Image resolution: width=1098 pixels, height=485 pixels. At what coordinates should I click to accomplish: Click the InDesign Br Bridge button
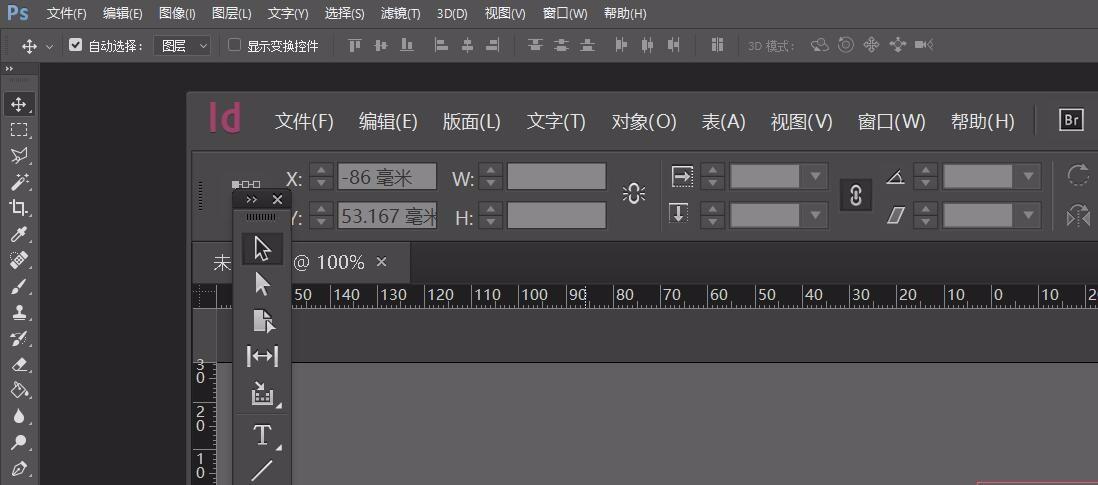click(1071, 120)
